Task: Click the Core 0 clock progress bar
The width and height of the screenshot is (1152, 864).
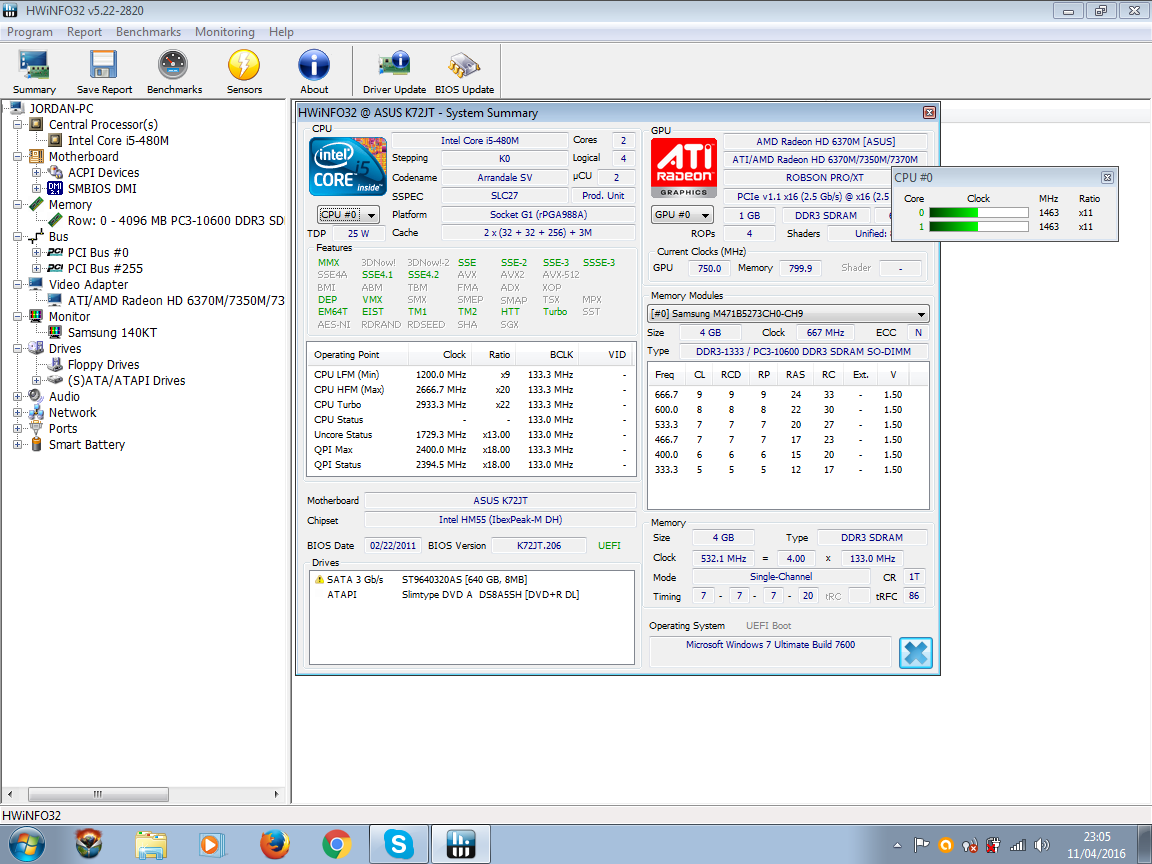Action: 979,213
